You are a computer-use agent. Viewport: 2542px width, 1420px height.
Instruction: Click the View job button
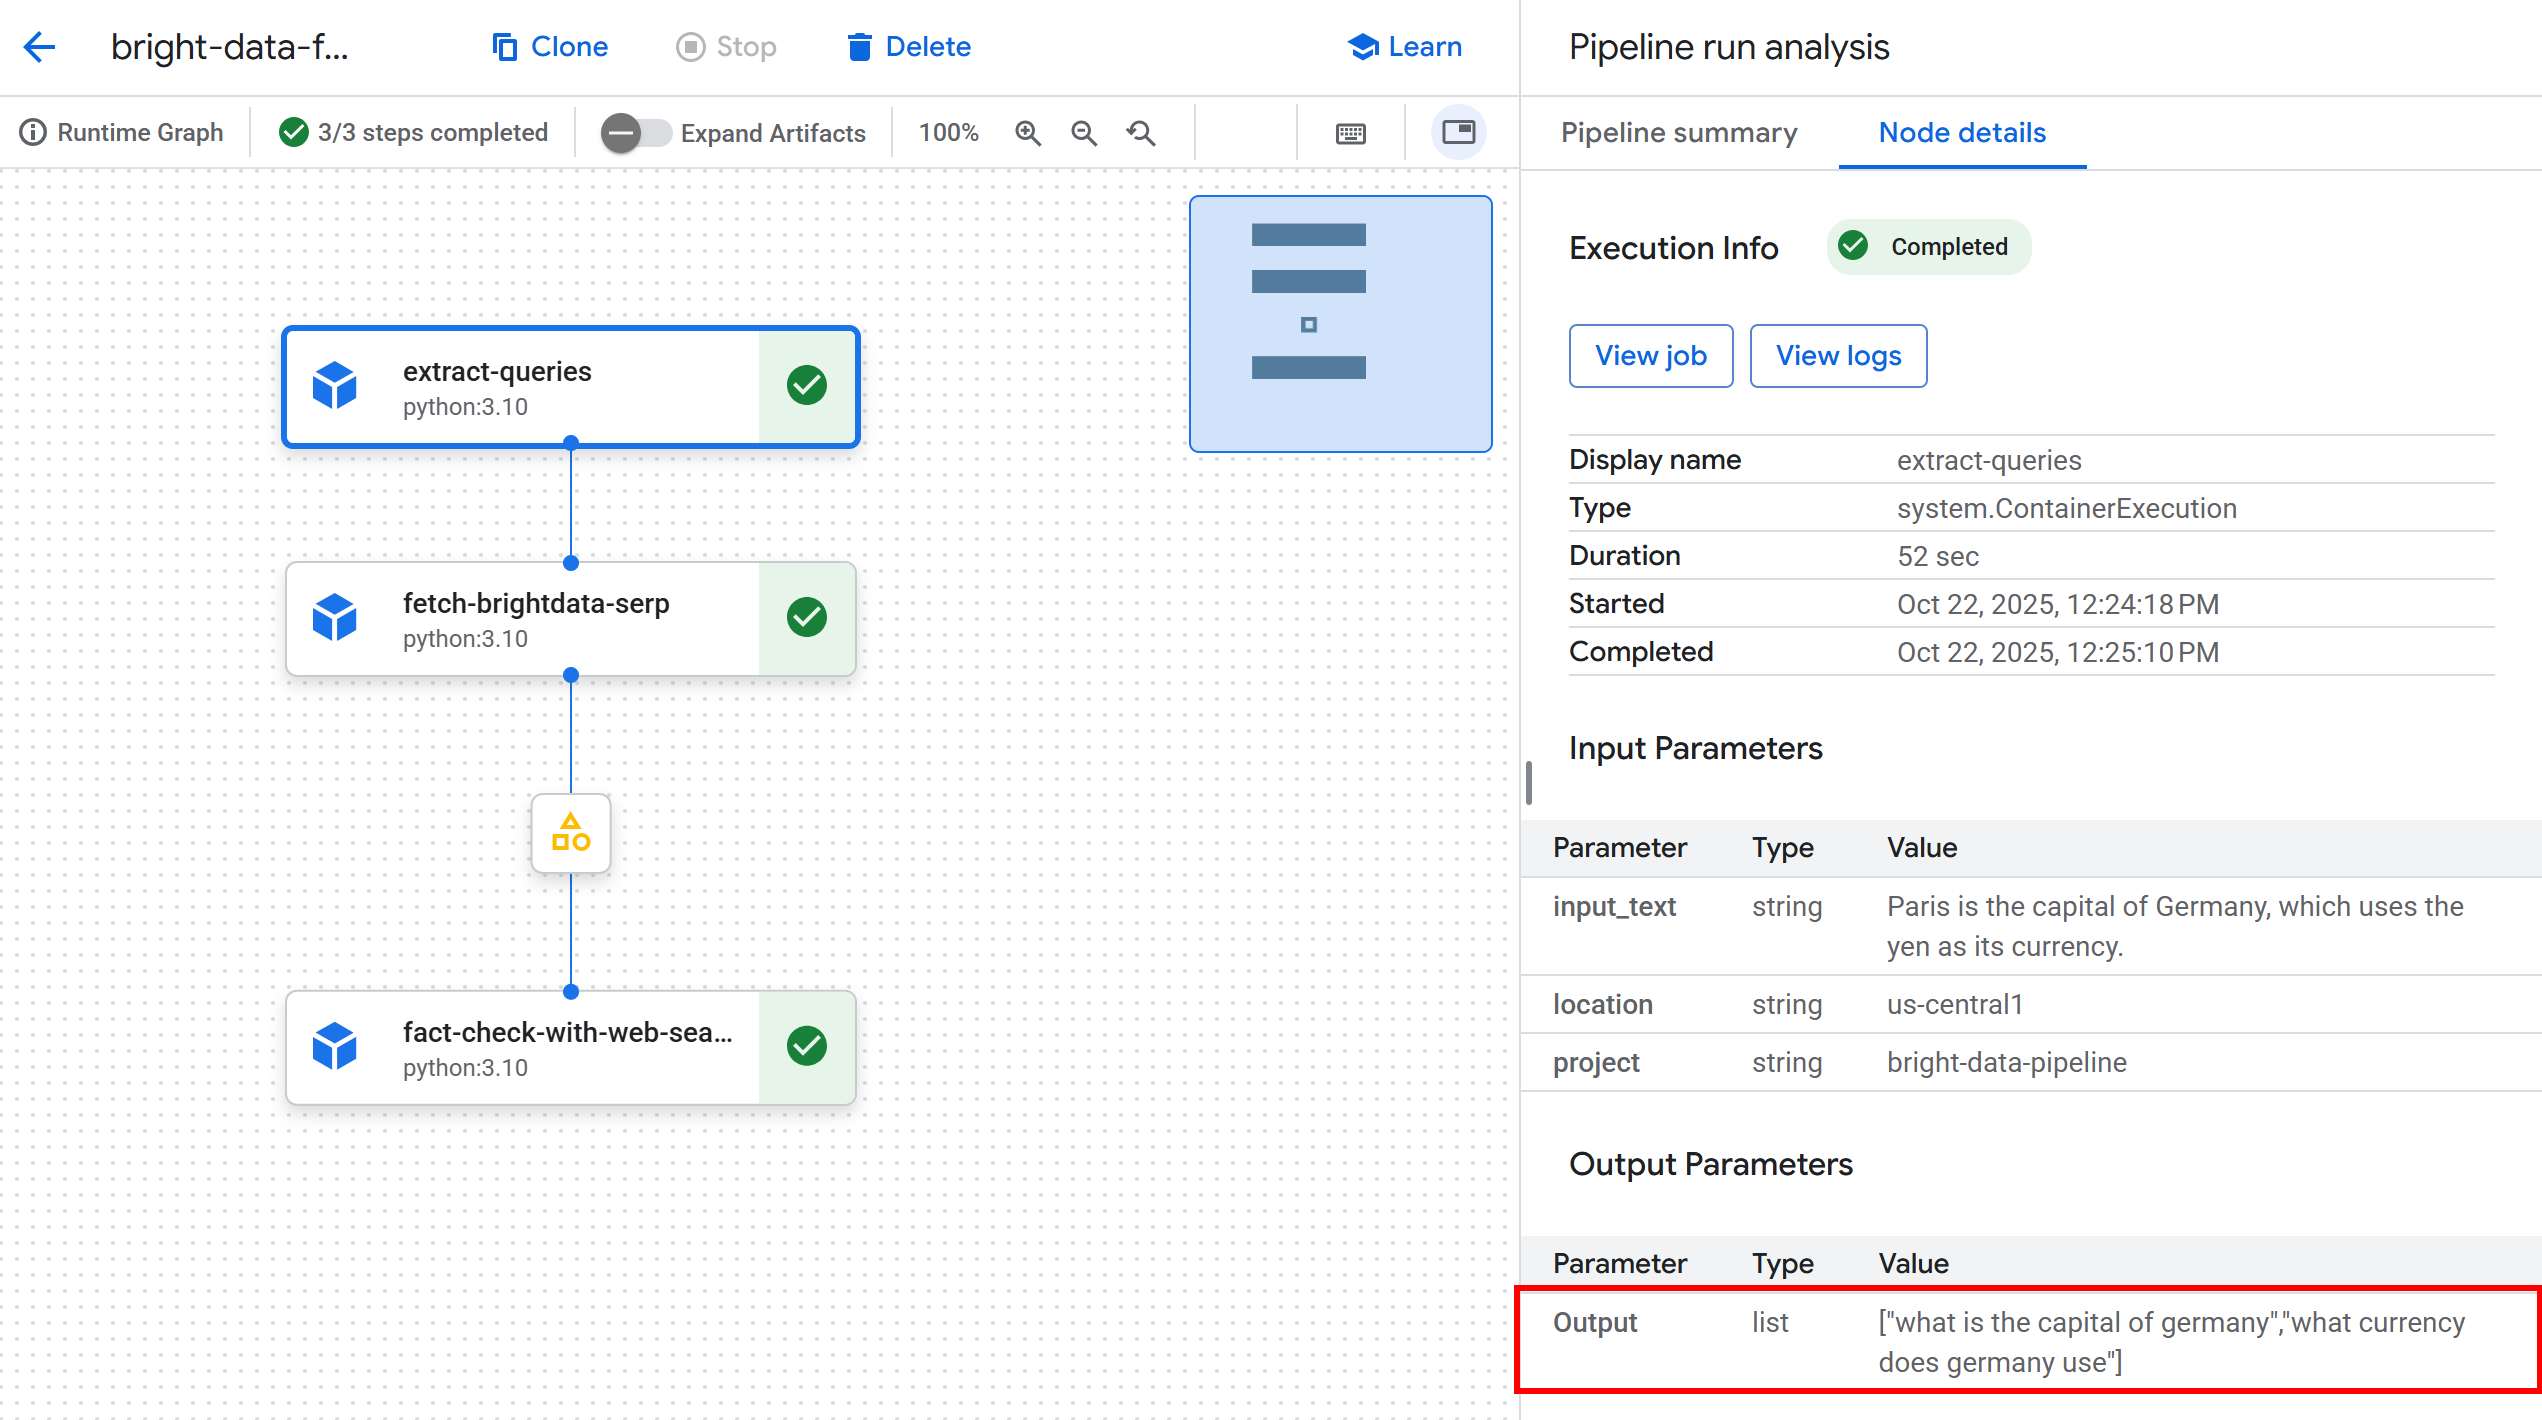(x=1650, y=356)
